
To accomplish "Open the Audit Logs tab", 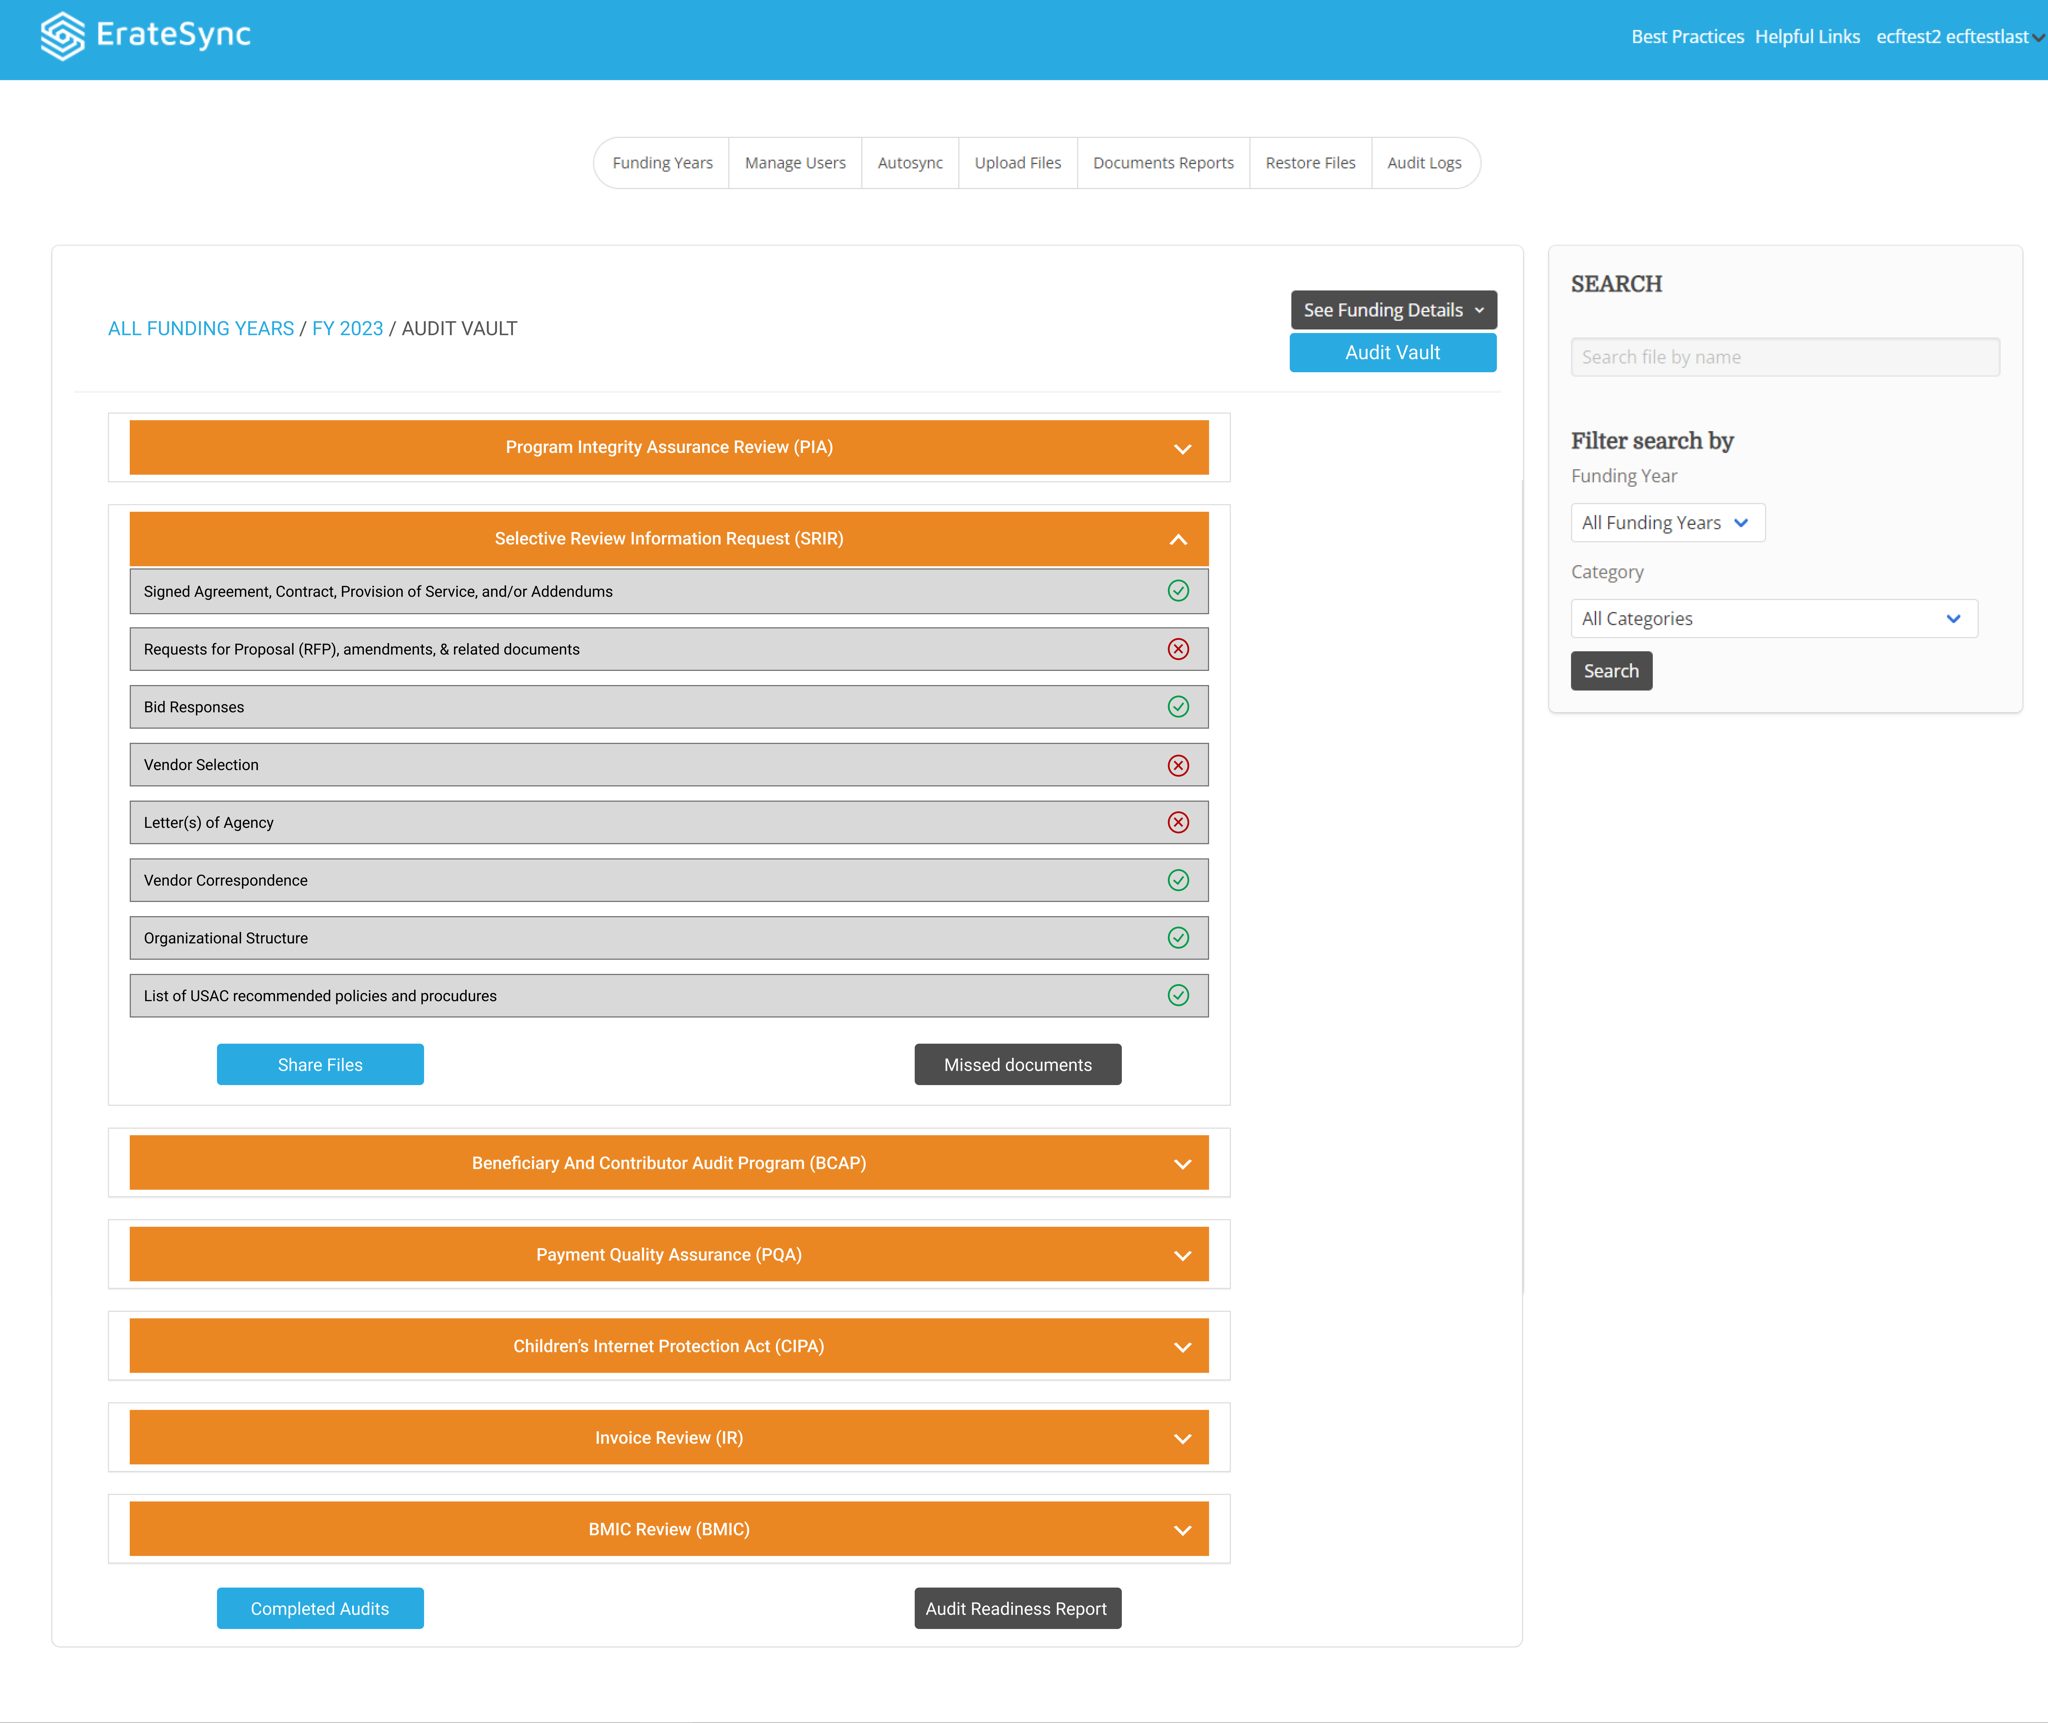I will coord(1423,163).
